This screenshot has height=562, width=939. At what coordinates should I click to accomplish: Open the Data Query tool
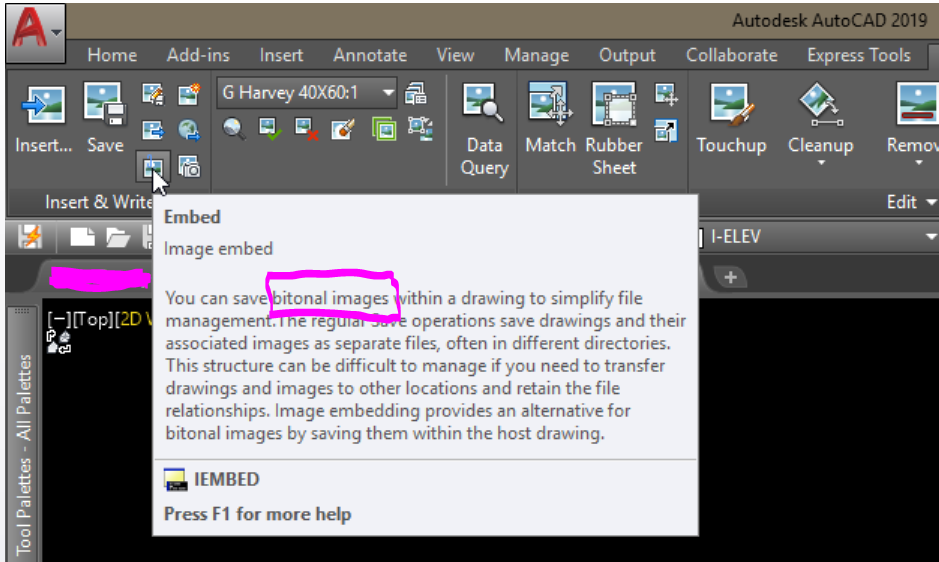[x=484, y=130]
